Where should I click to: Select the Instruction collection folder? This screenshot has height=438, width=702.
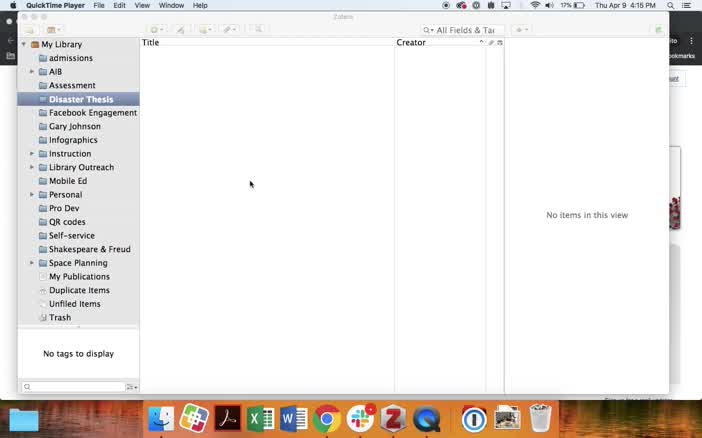click(70, 154)
